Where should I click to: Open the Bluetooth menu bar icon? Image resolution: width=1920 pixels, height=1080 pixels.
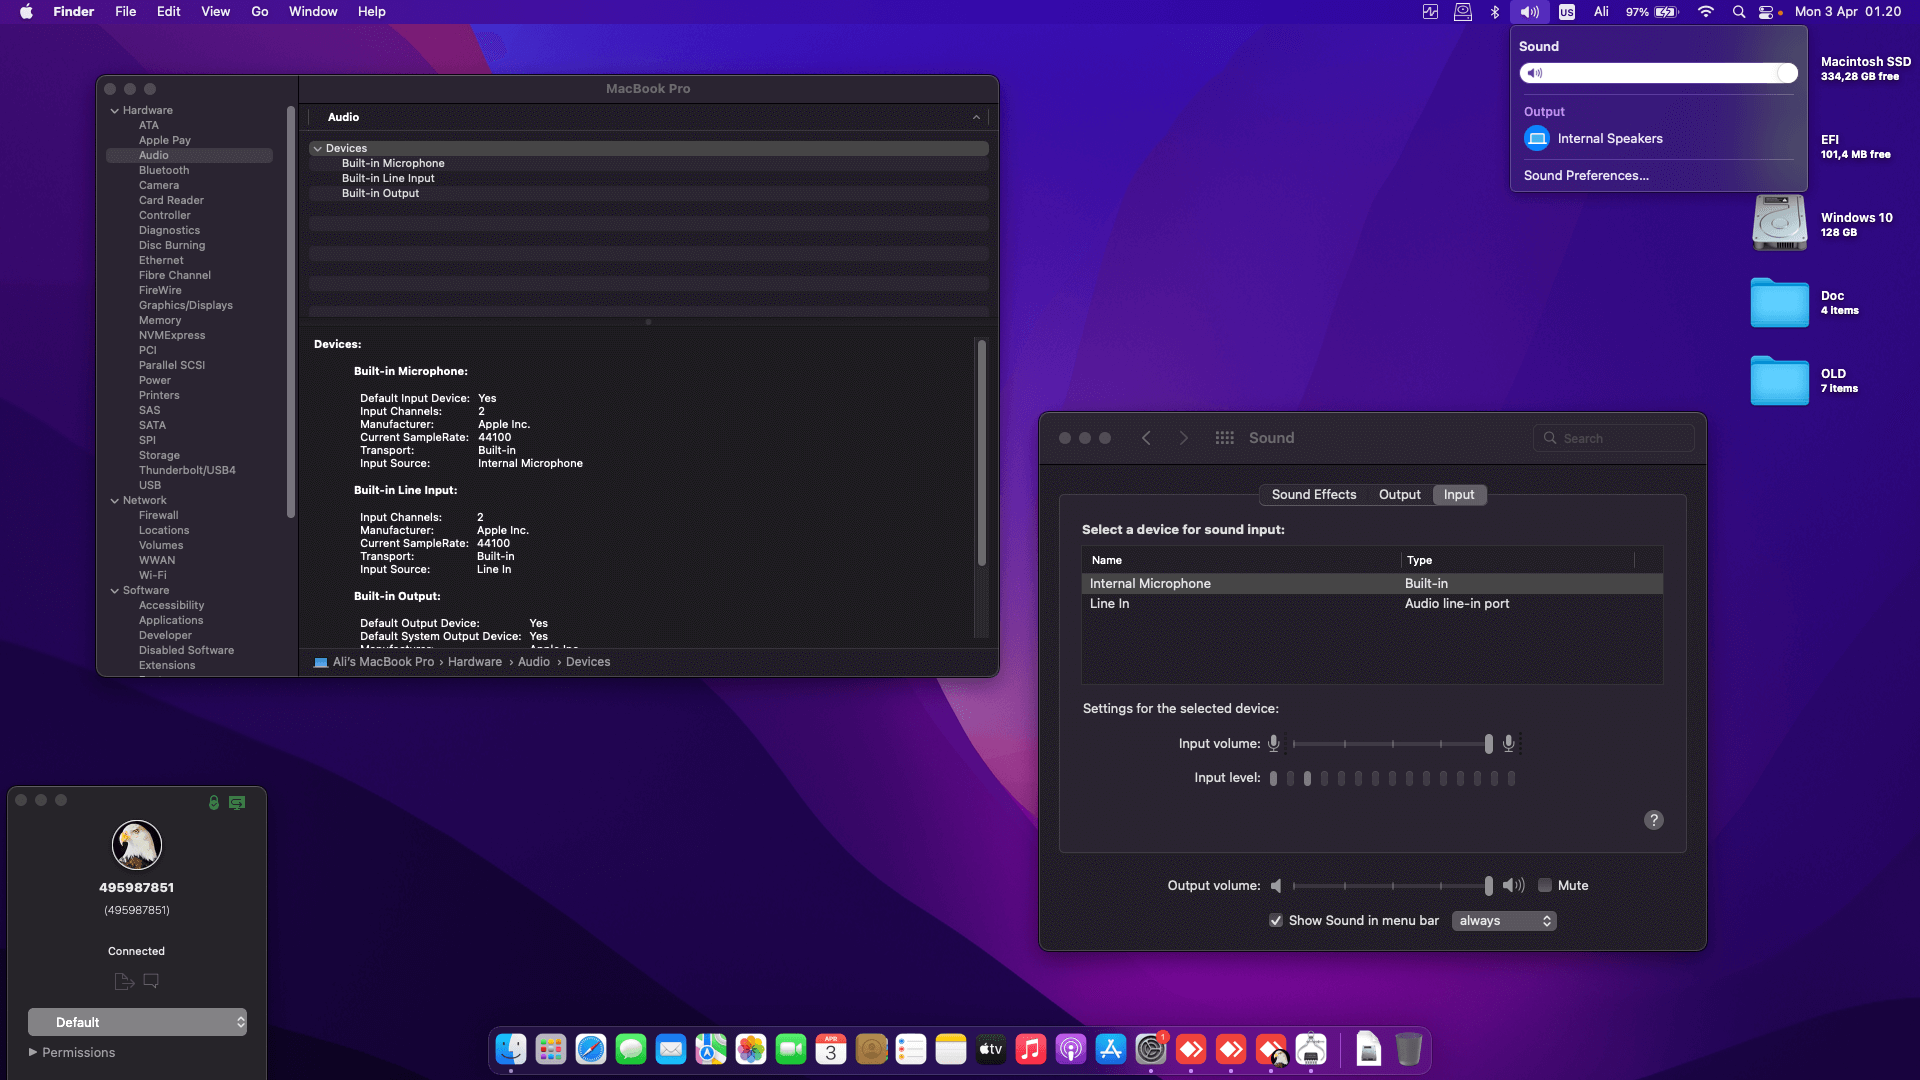click(x=1495, y=11)
